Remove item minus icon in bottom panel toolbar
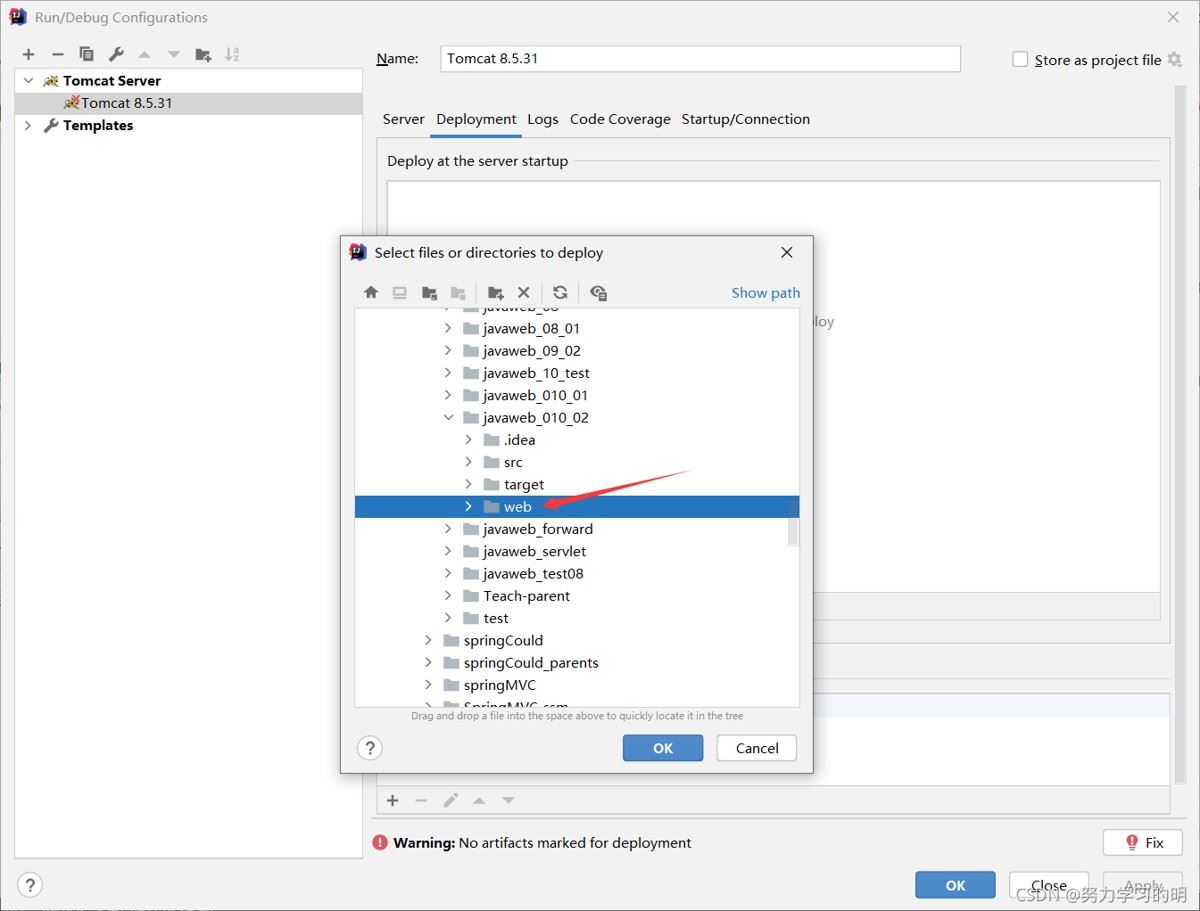 coord(421,800)
